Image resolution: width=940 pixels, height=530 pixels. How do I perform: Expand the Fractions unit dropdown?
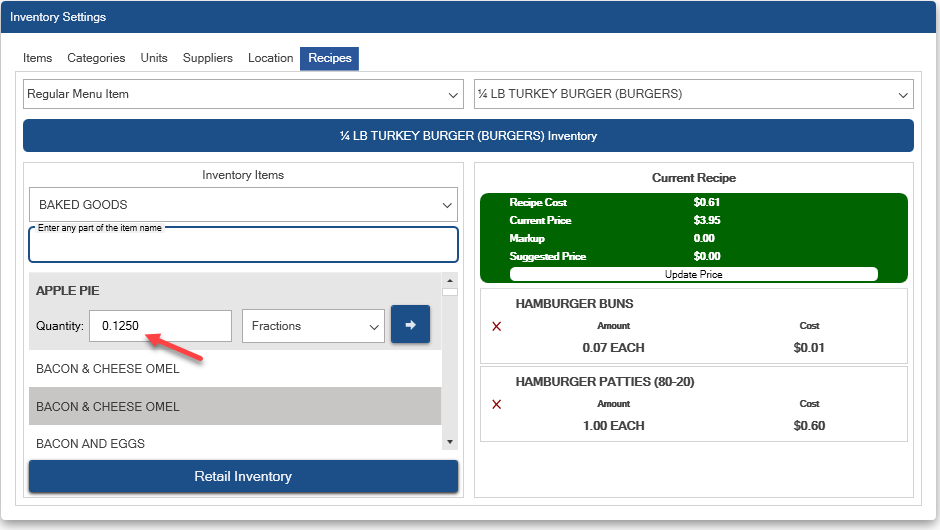coord(313,326)
